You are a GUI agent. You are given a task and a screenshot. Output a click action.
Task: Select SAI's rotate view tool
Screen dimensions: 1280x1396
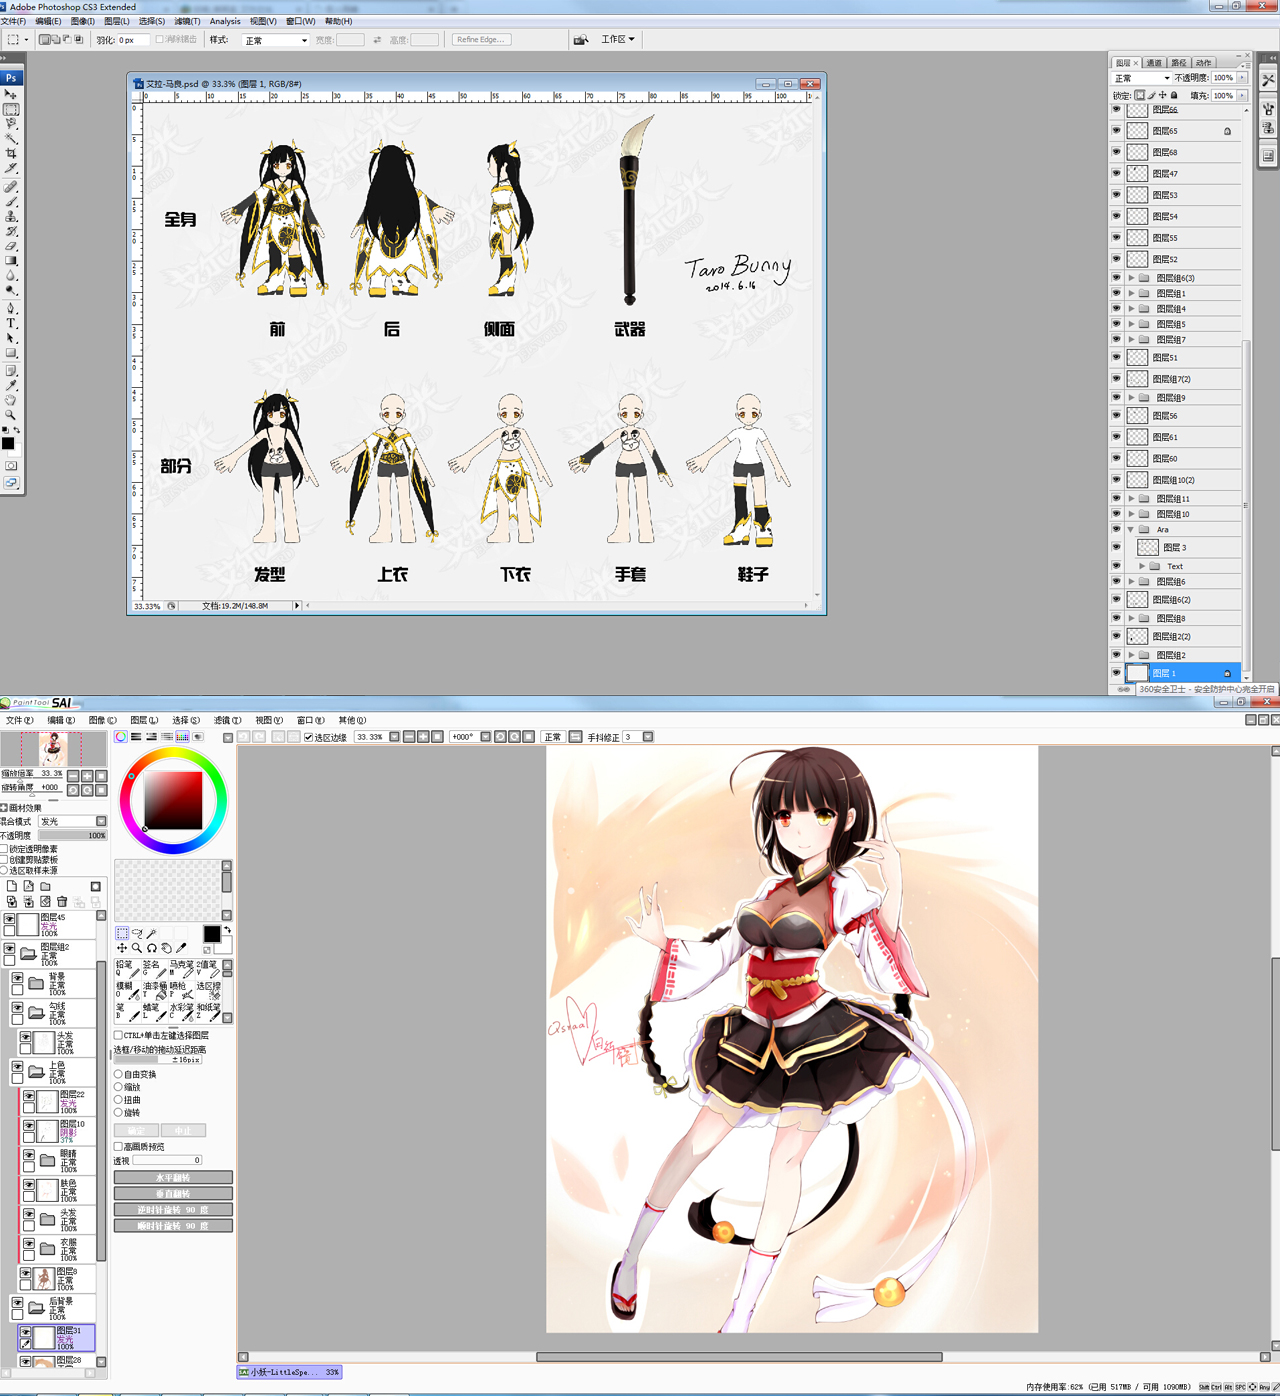tap(152, 948)
